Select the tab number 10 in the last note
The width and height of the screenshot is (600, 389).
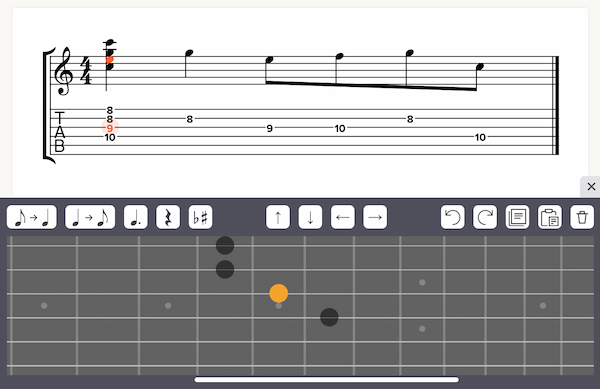pos(480,137)
